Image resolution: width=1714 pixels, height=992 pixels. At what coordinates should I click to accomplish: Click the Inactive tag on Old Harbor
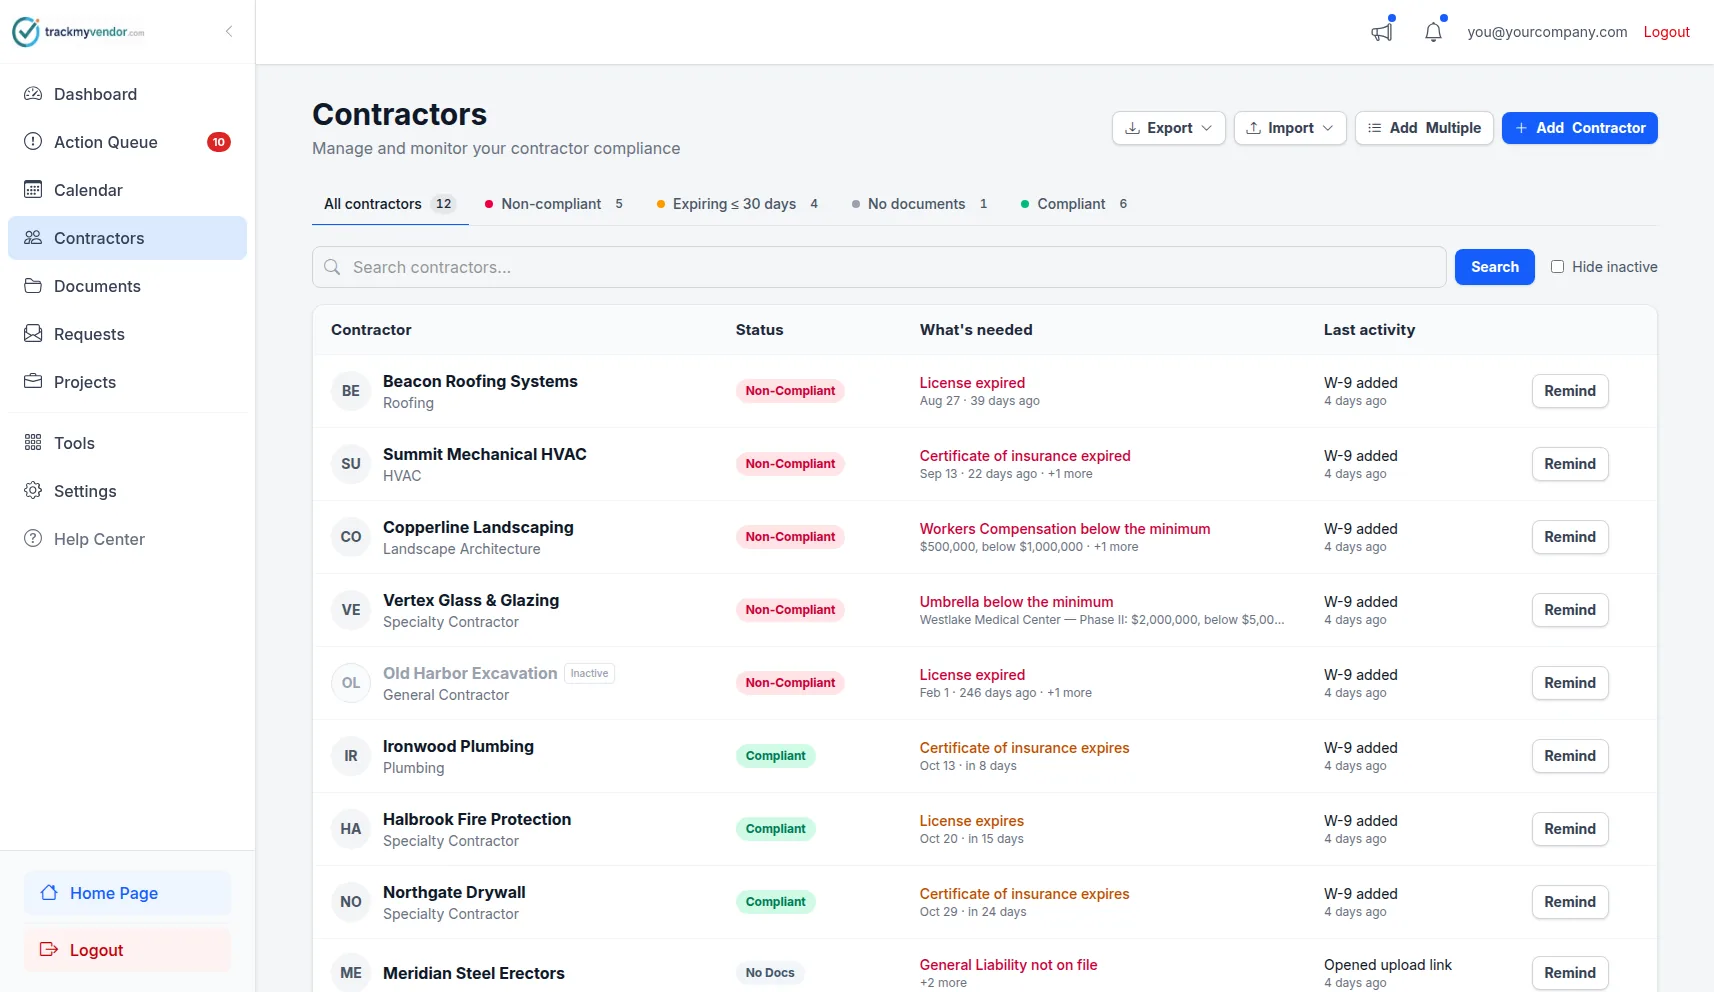coord(589,673)
